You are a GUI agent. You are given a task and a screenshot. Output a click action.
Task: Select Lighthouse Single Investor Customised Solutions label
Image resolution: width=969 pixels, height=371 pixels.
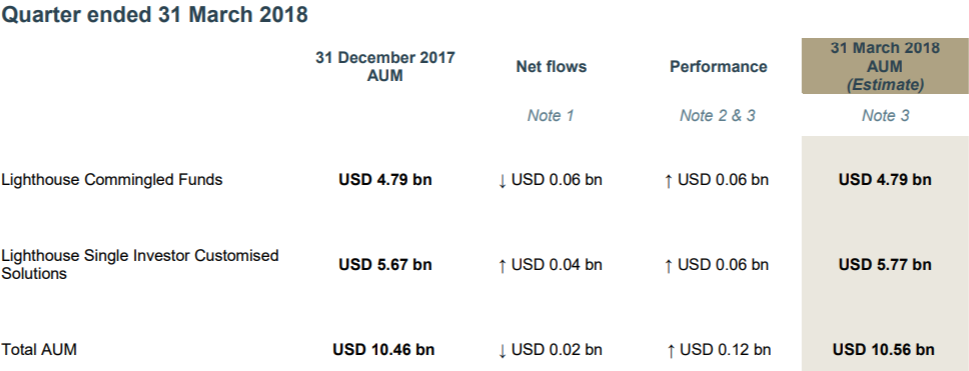tap(140, 265)
